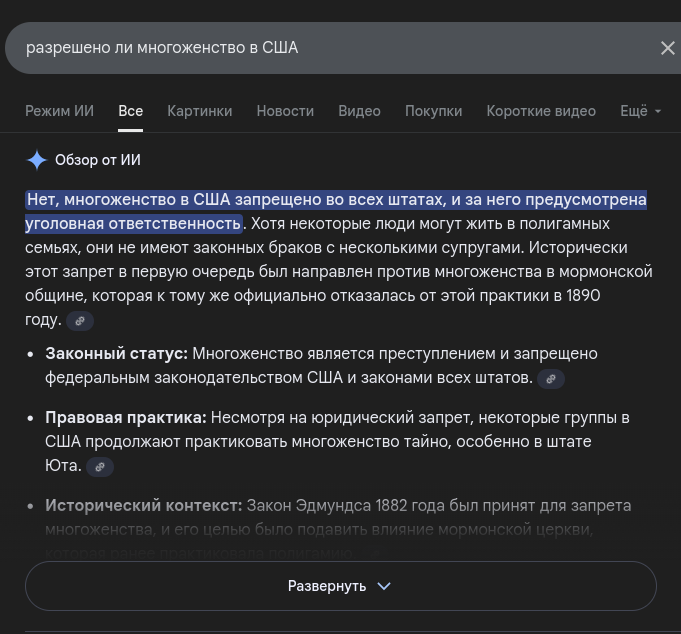The image size is (681, 634).
Task: Open source link icon after "Юта"
Action: point(98,467)
